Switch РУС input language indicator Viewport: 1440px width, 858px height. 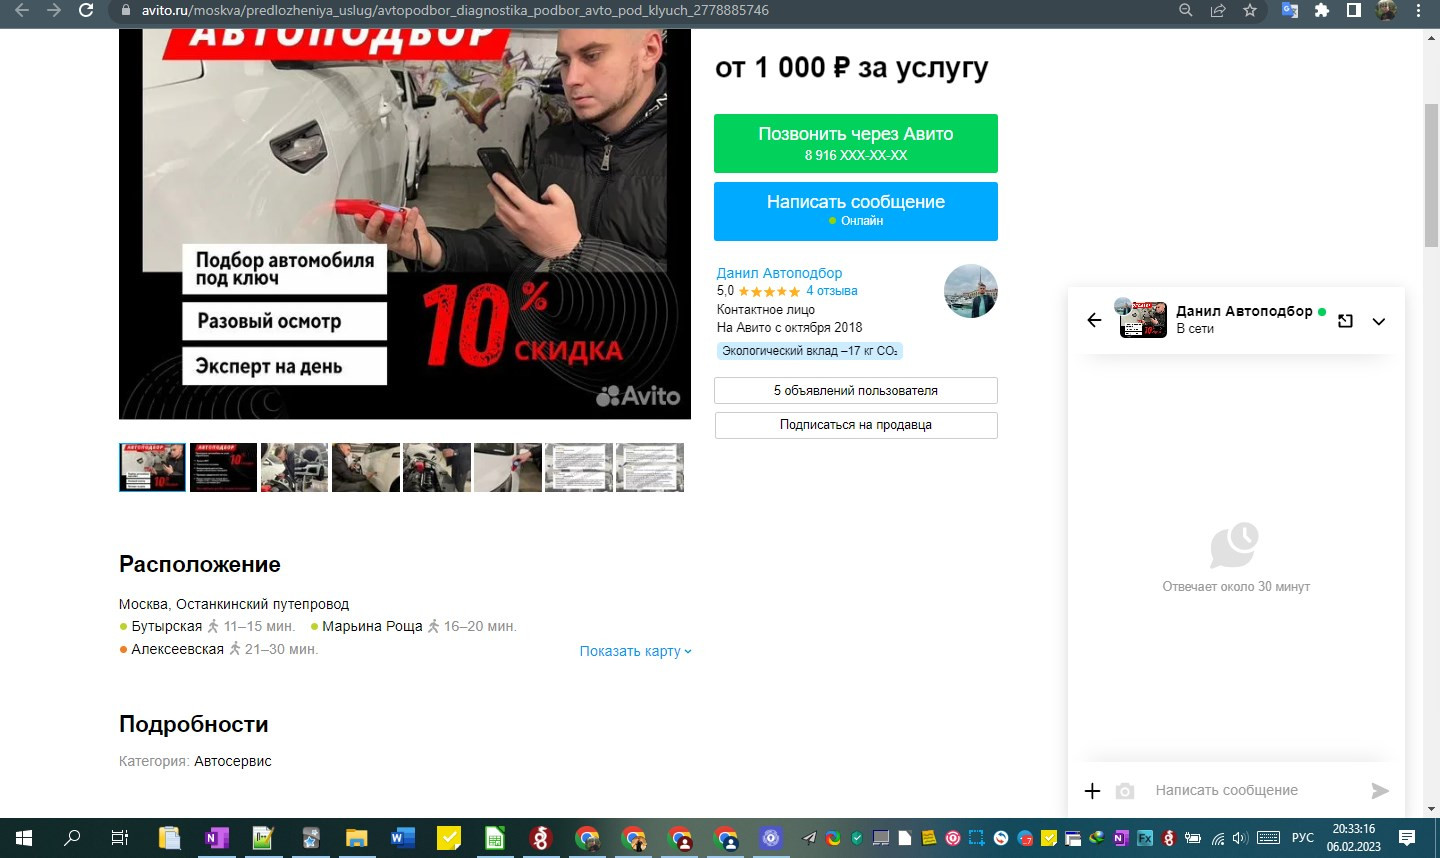click(x=1302, y=838)
